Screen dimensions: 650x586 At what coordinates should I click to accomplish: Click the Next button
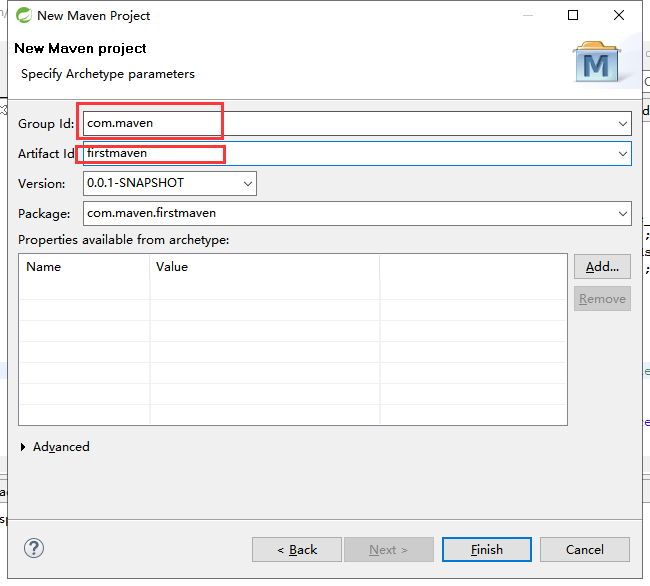tap(389, 550)
